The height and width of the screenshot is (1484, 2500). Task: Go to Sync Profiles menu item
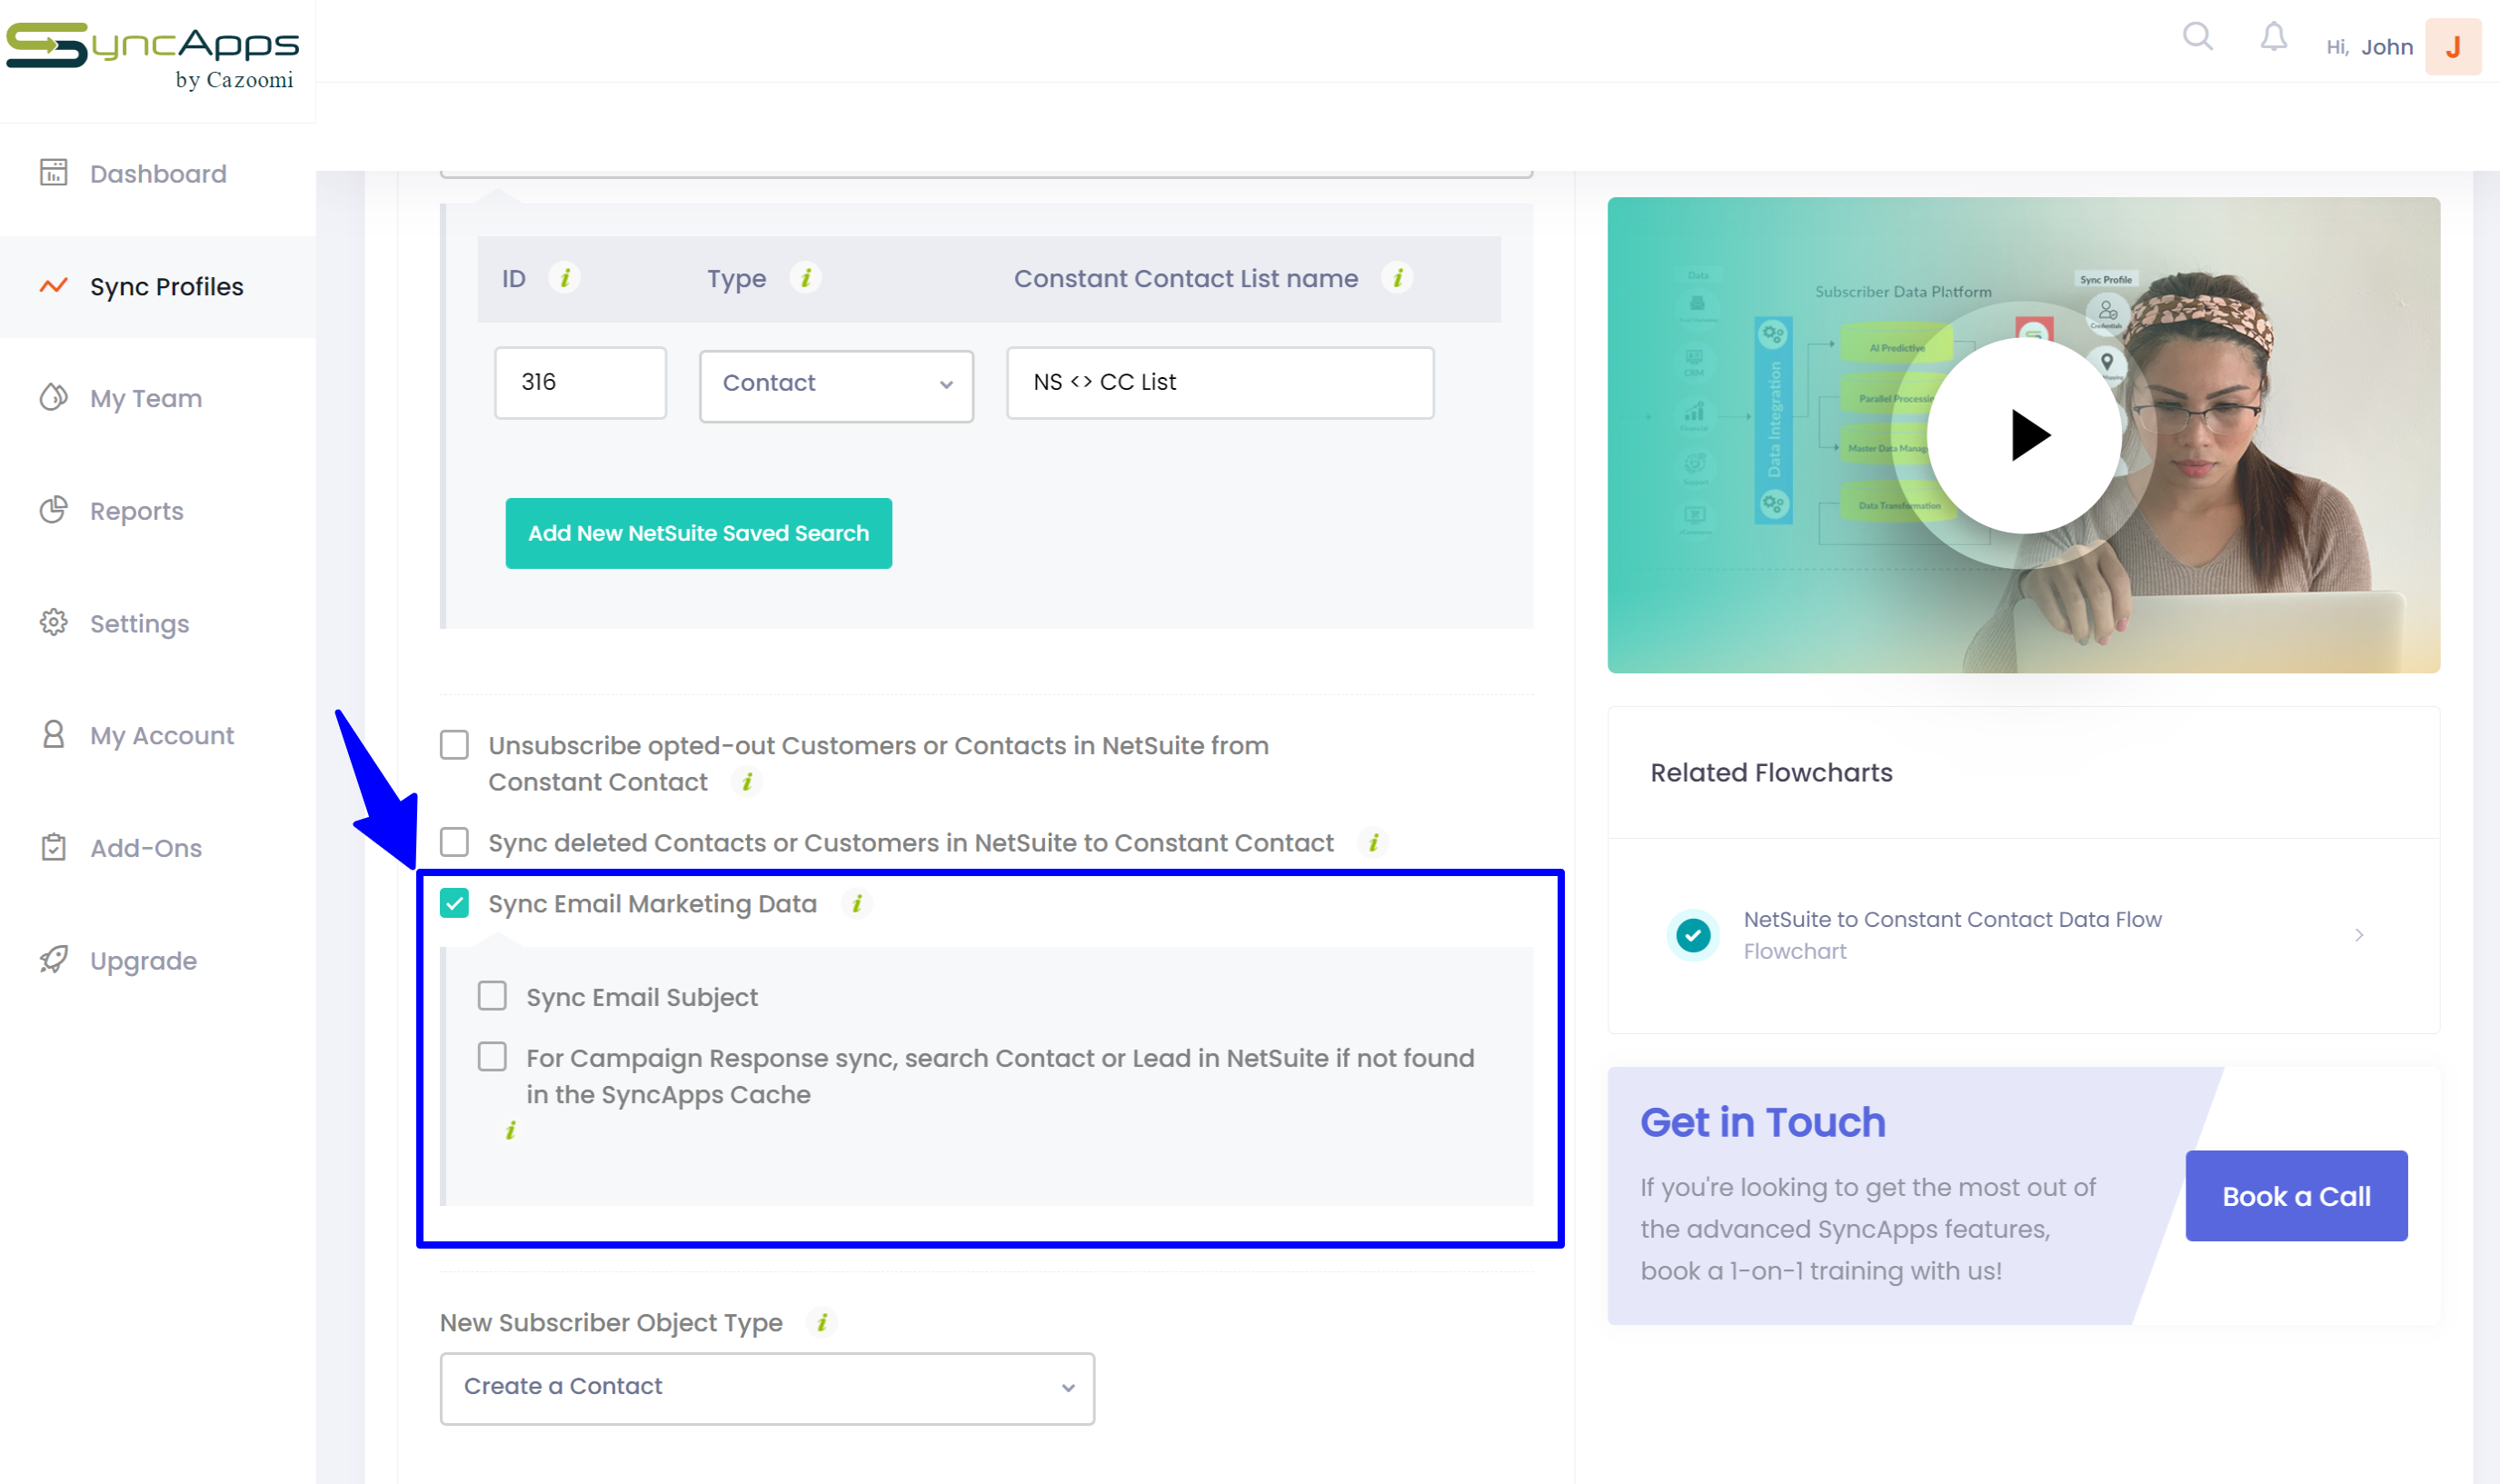pos(158,286)
